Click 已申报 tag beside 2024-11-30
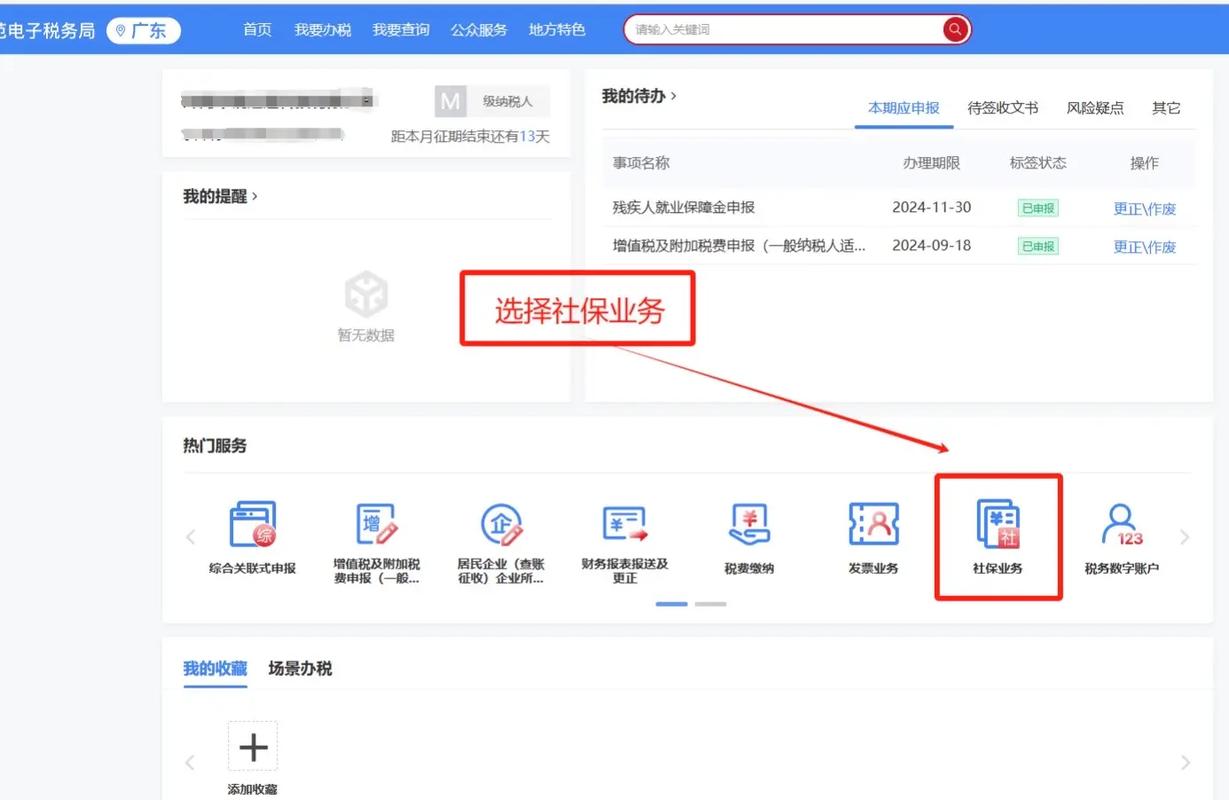This screenshot has width=1229, height=800. [1038, 208]
